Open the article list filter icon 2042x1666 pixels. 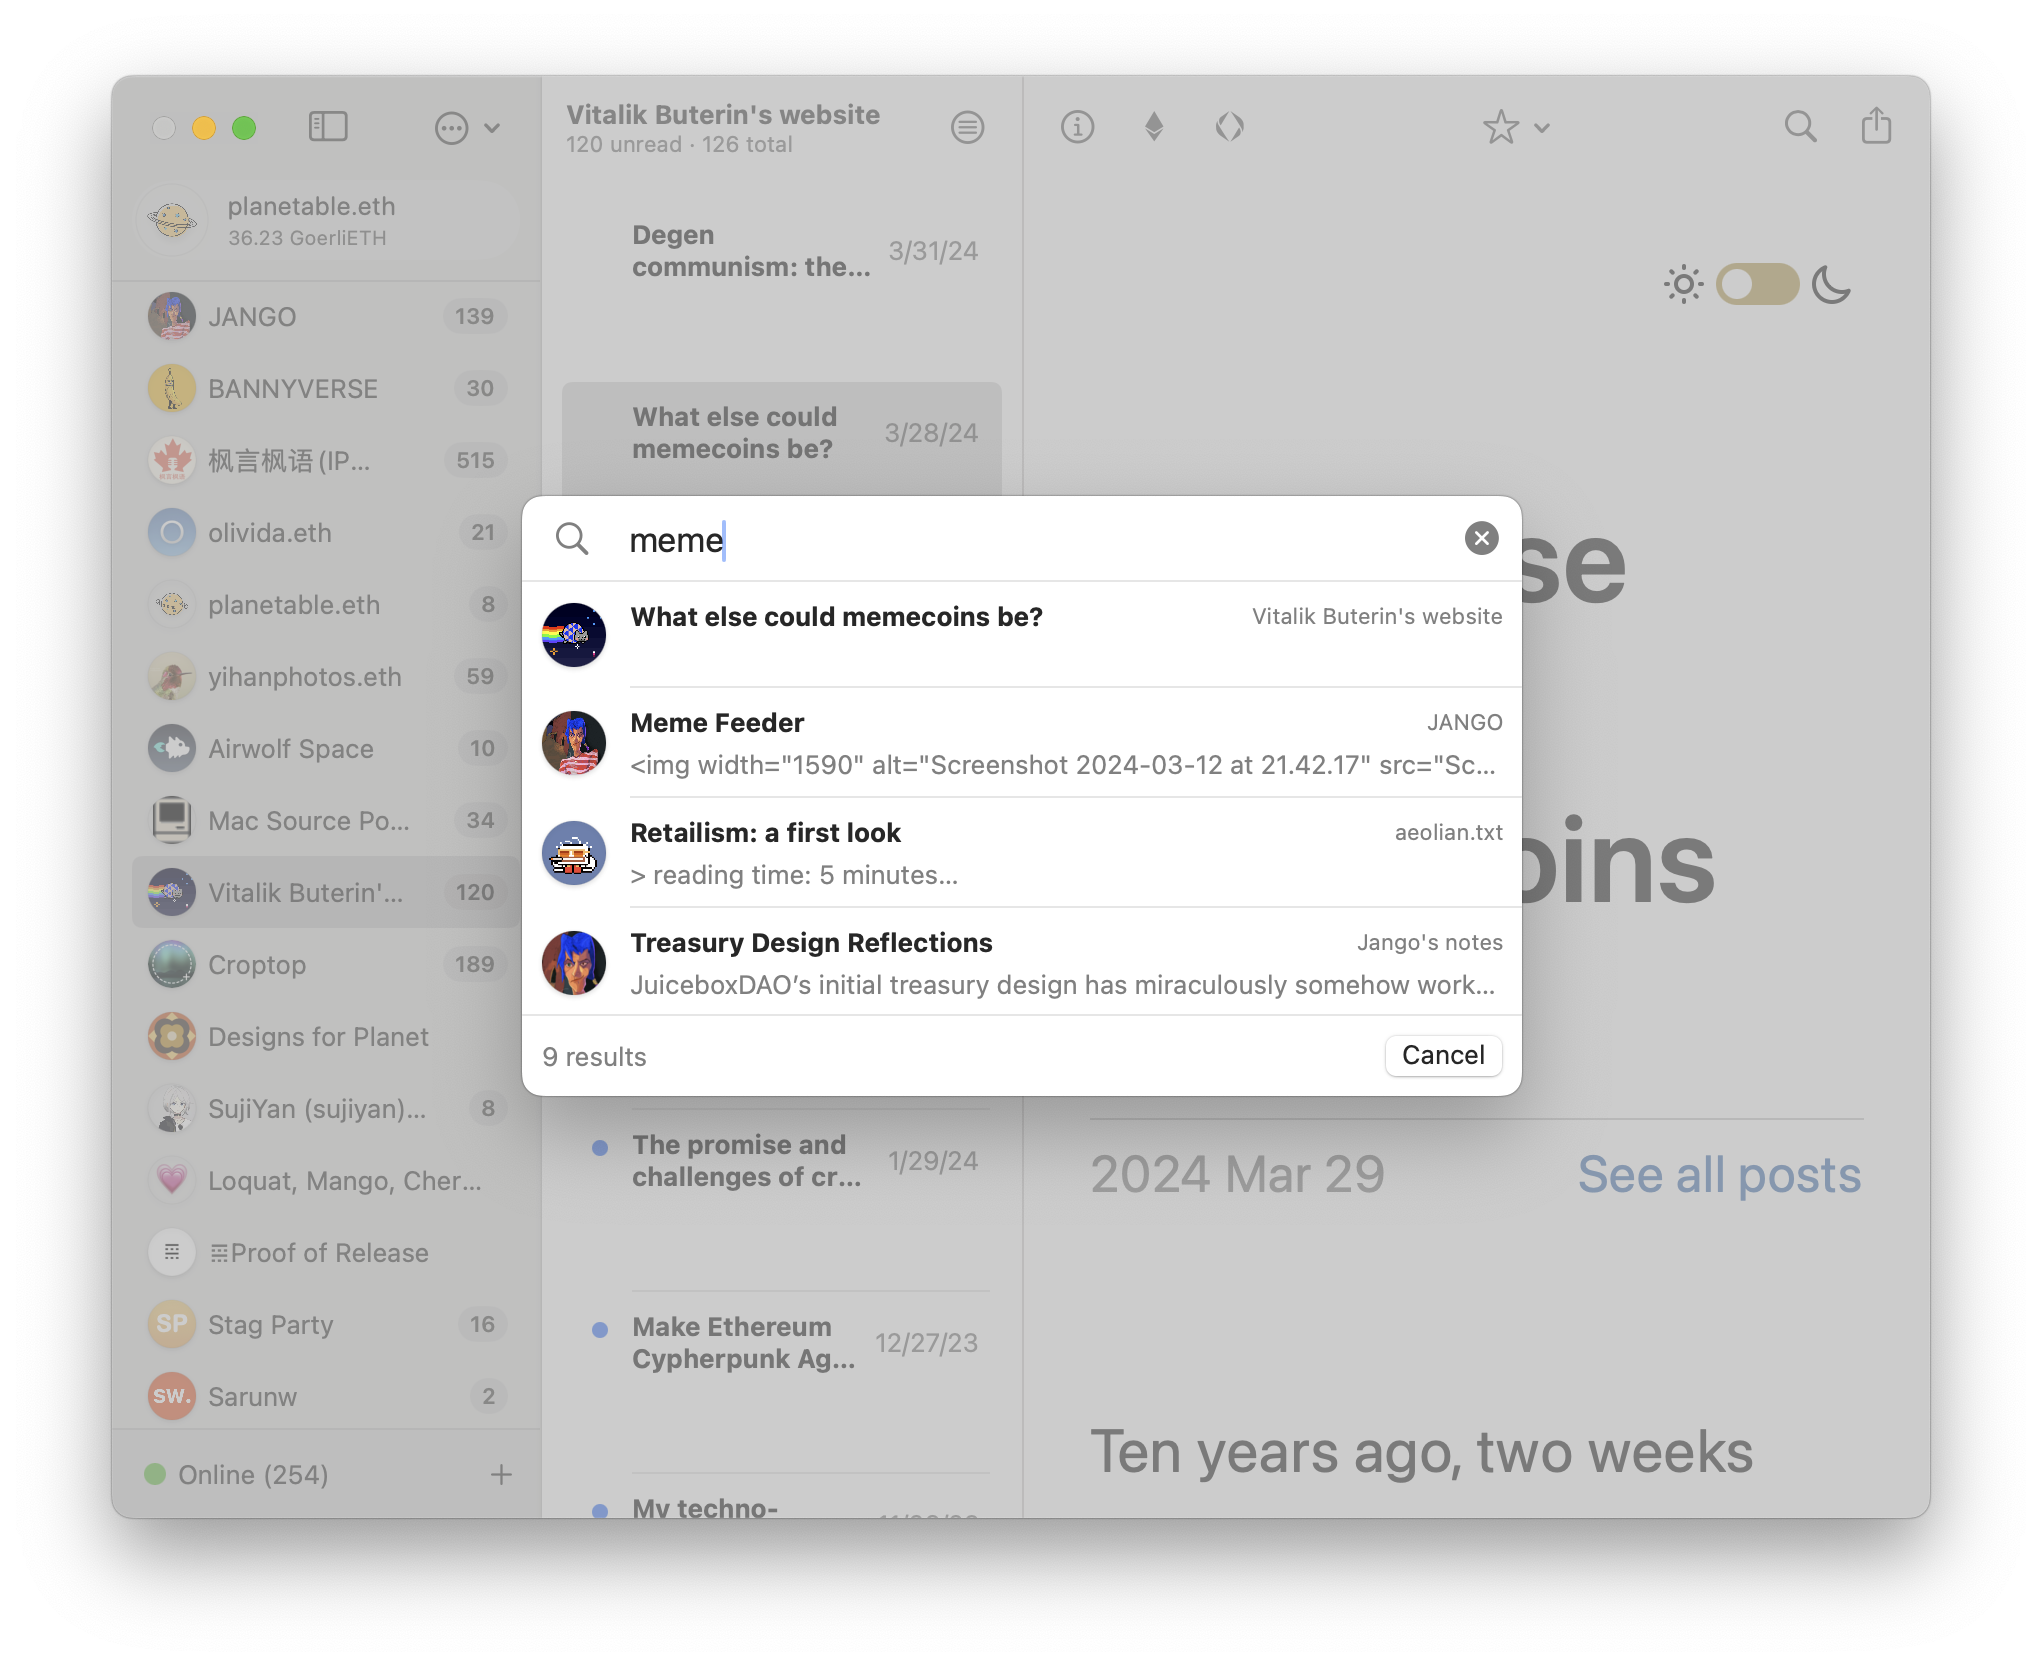click(x=967, y=128)
